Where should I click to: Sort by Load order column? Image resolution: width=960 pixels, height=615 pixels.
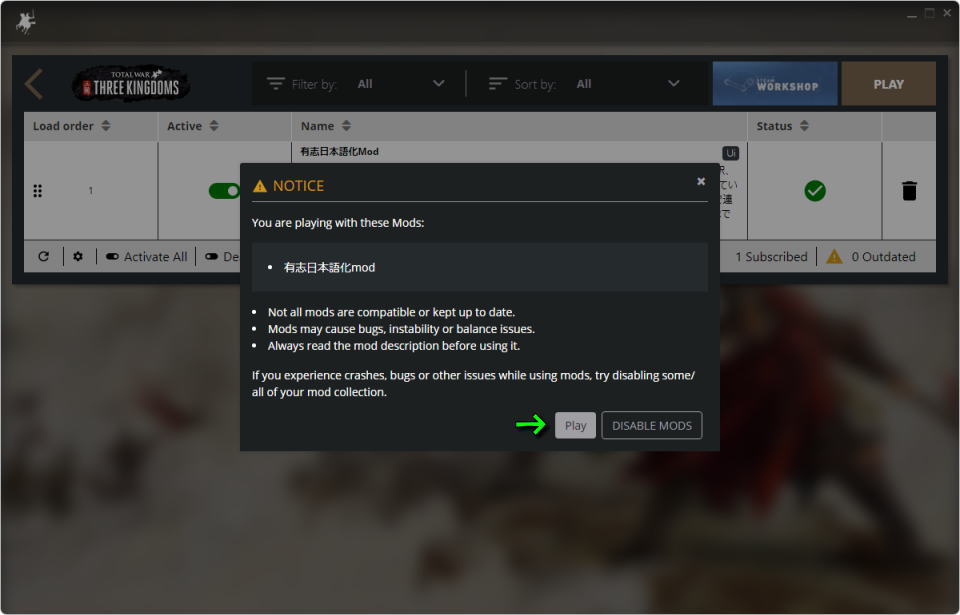pos(72,126)
